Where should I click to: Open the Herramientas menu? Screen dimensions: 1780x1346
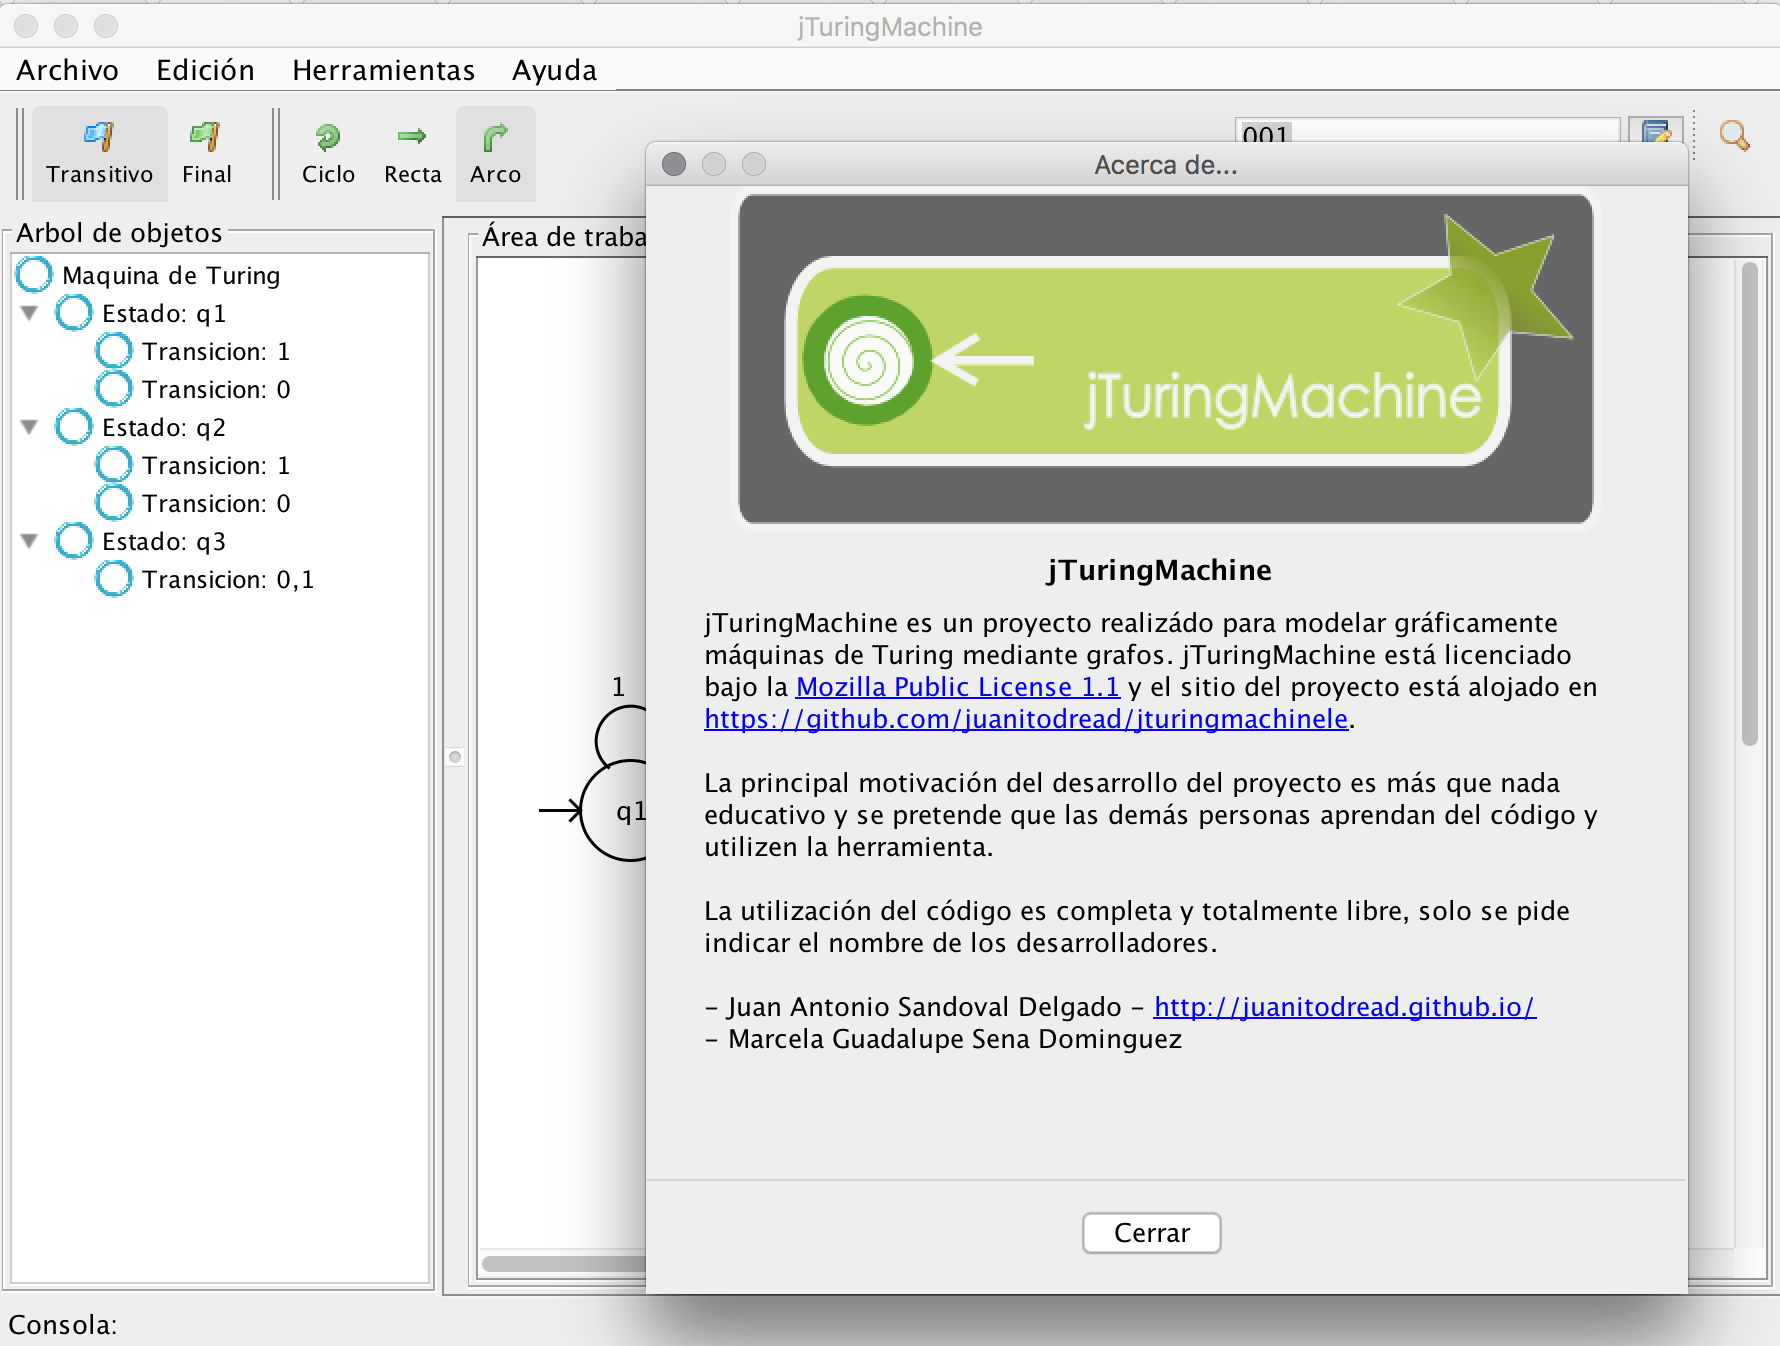(x=383, y=70)
